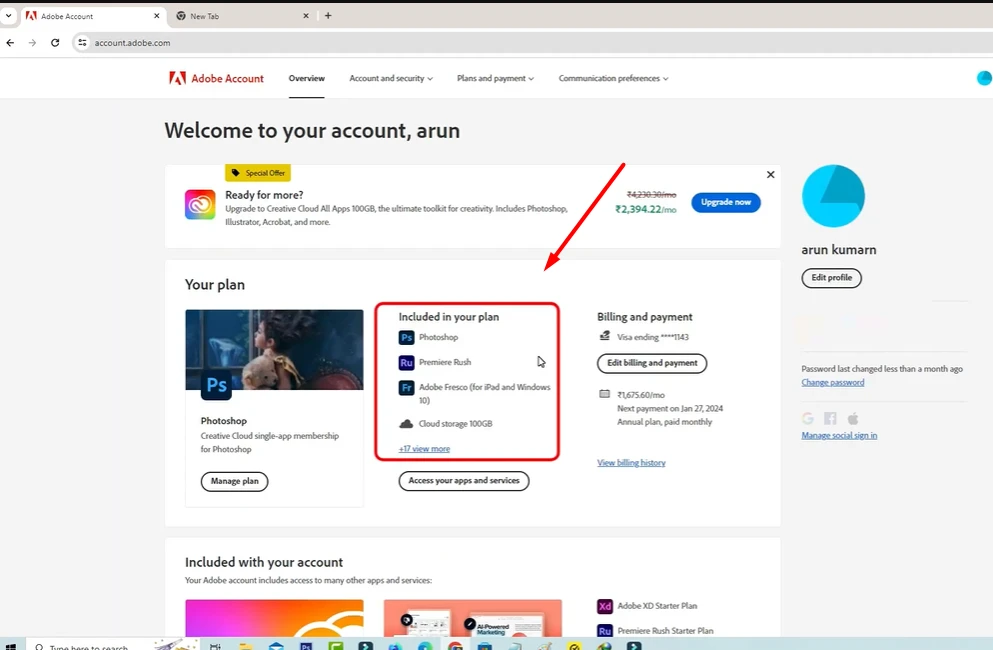993x650 pixels.
Task: Dismiss the special offer banner
Action: (x=770, y=174)
